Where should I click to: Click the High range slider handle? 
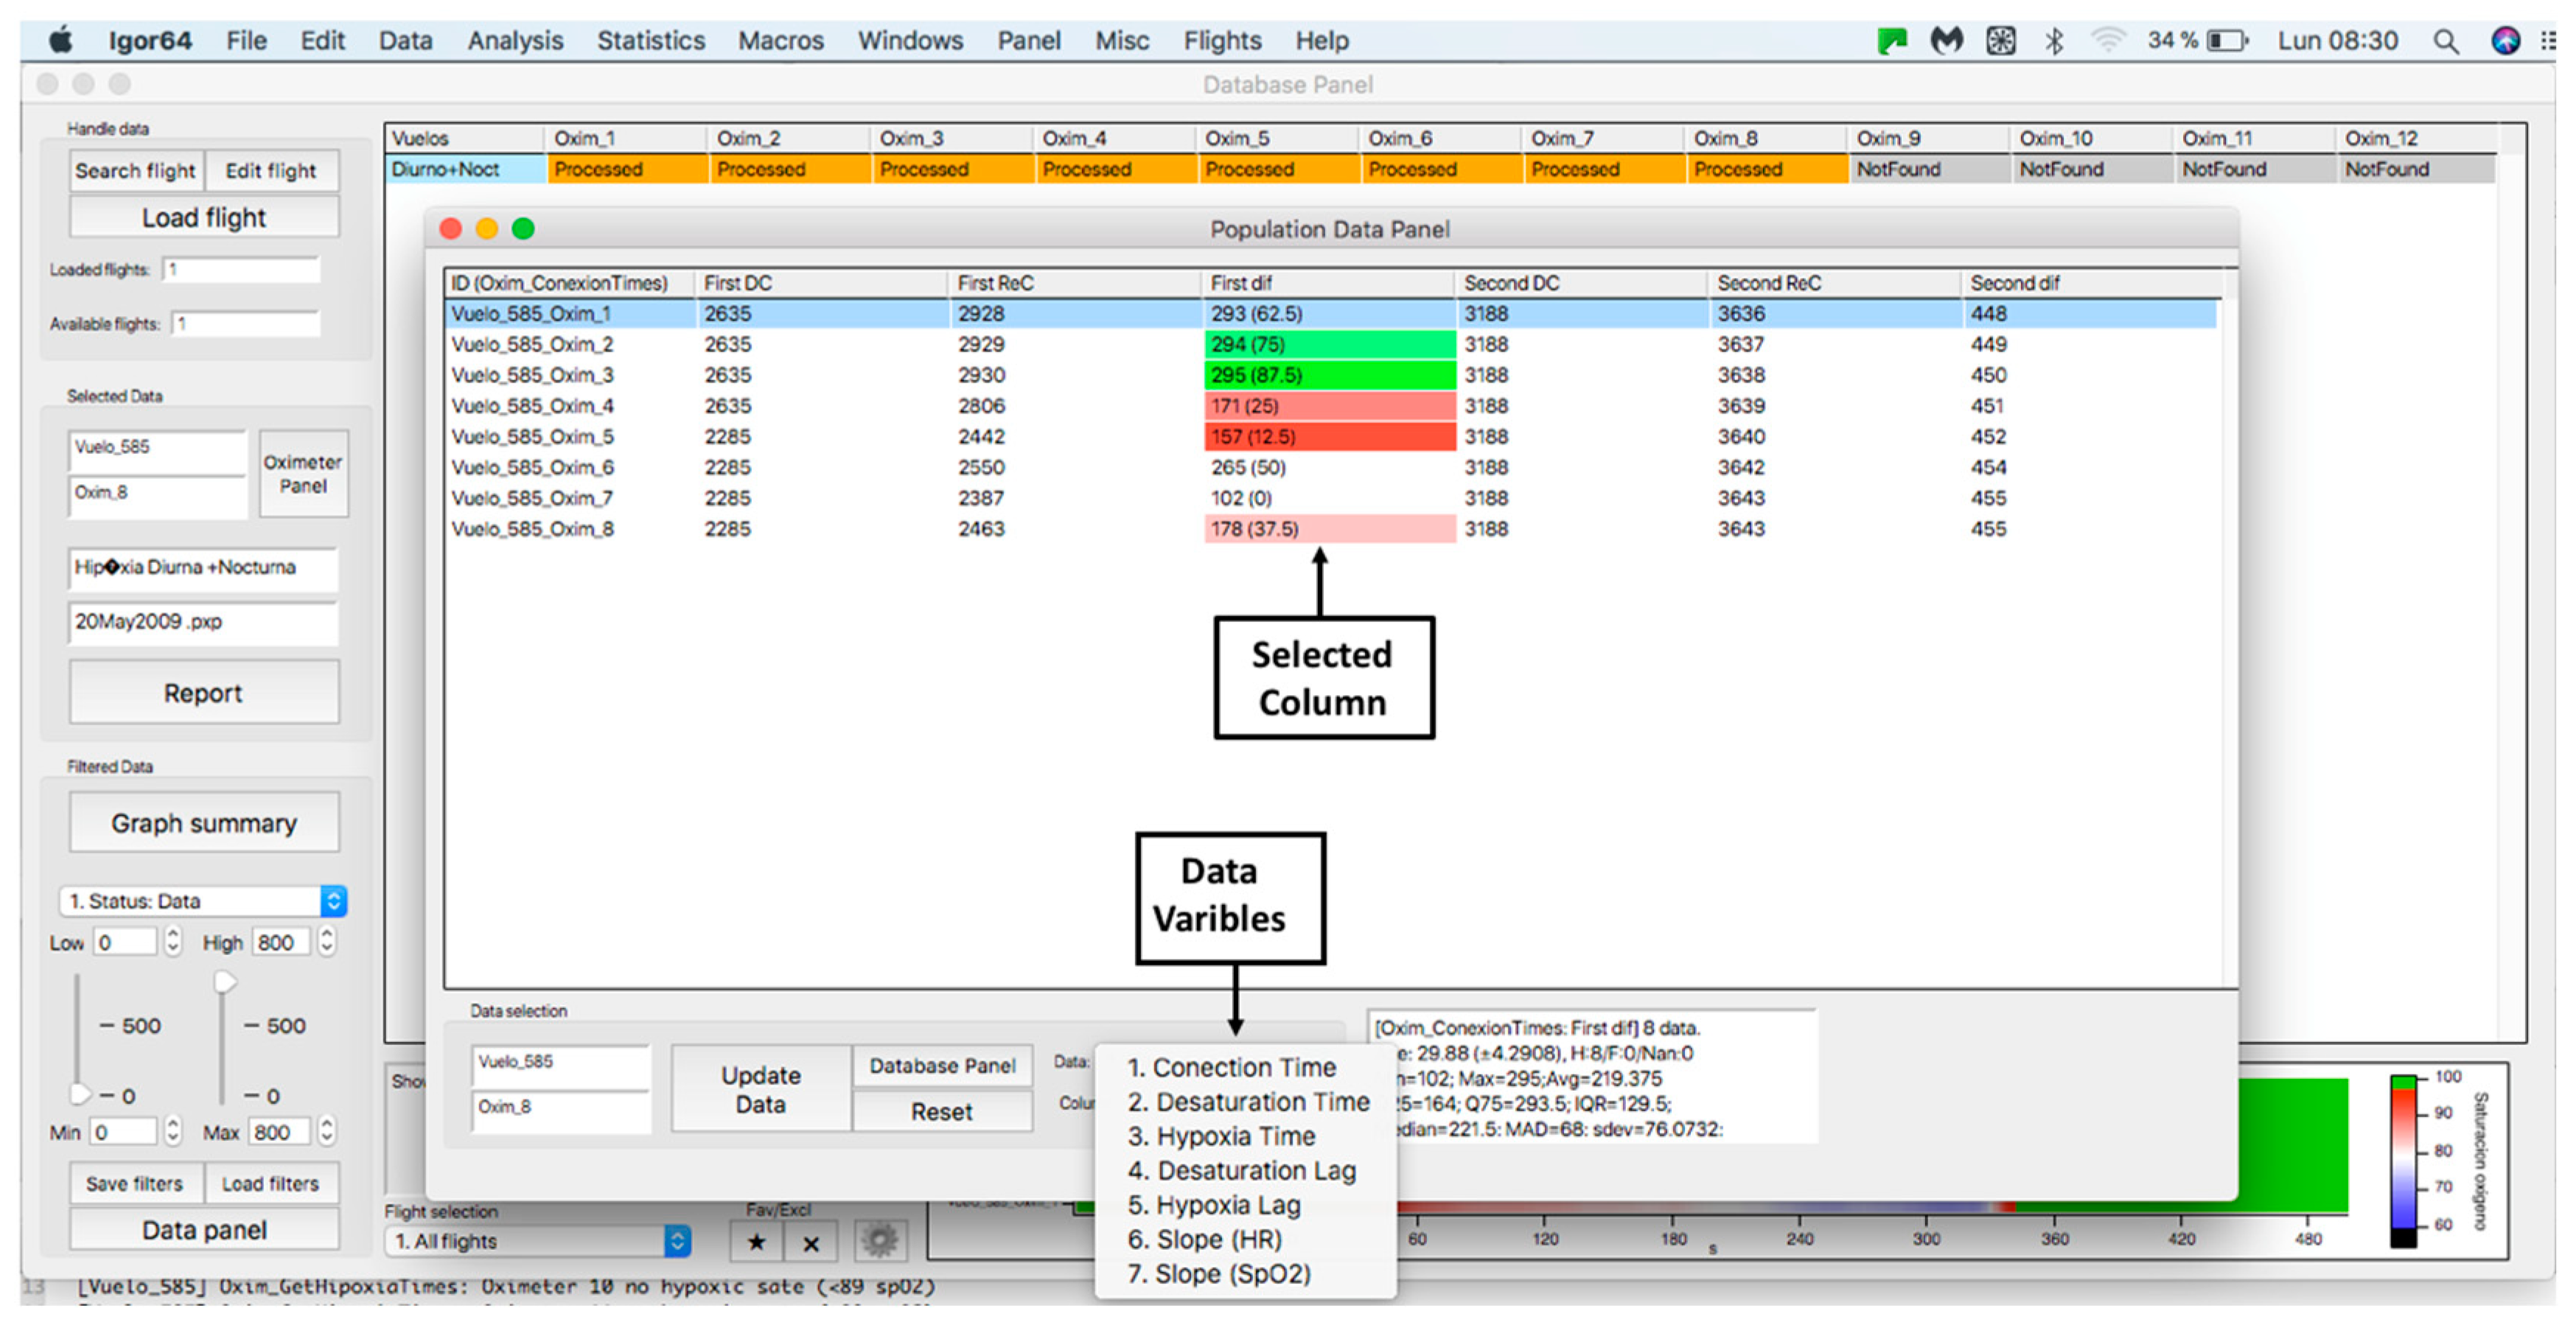pyautogui.click(x=225, y=982)
